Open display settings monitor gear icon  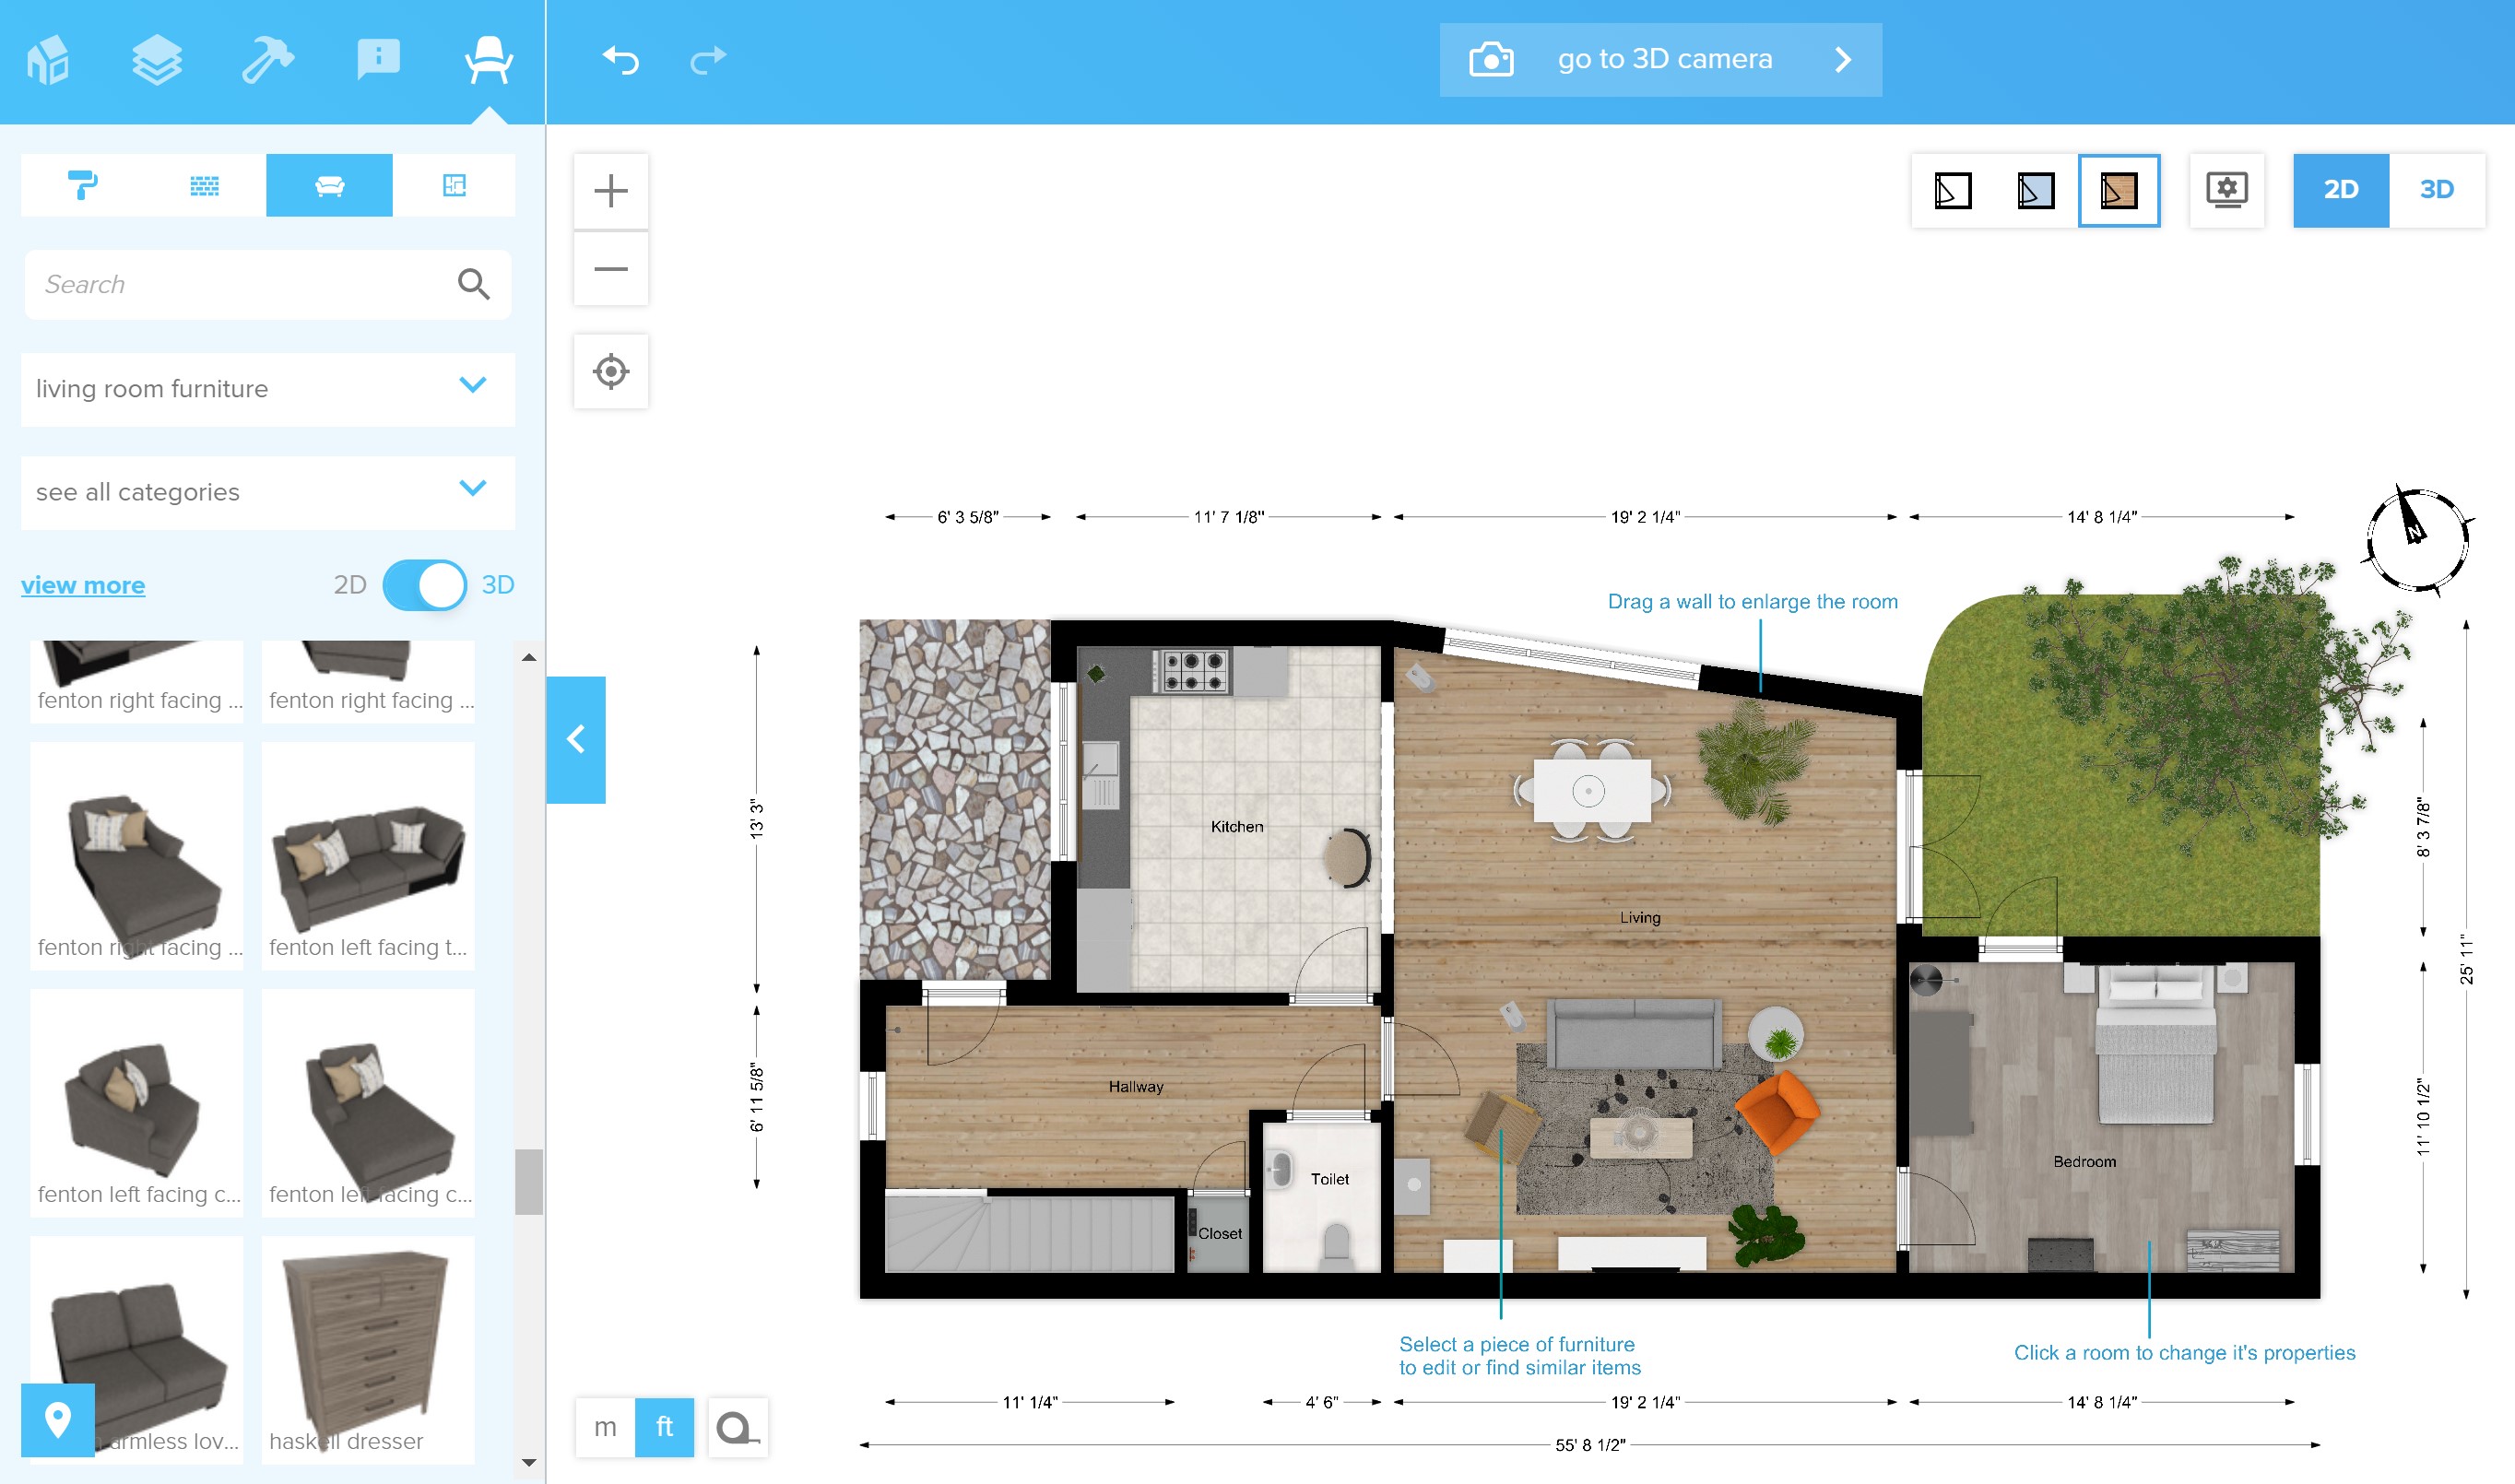point(2226,190)
